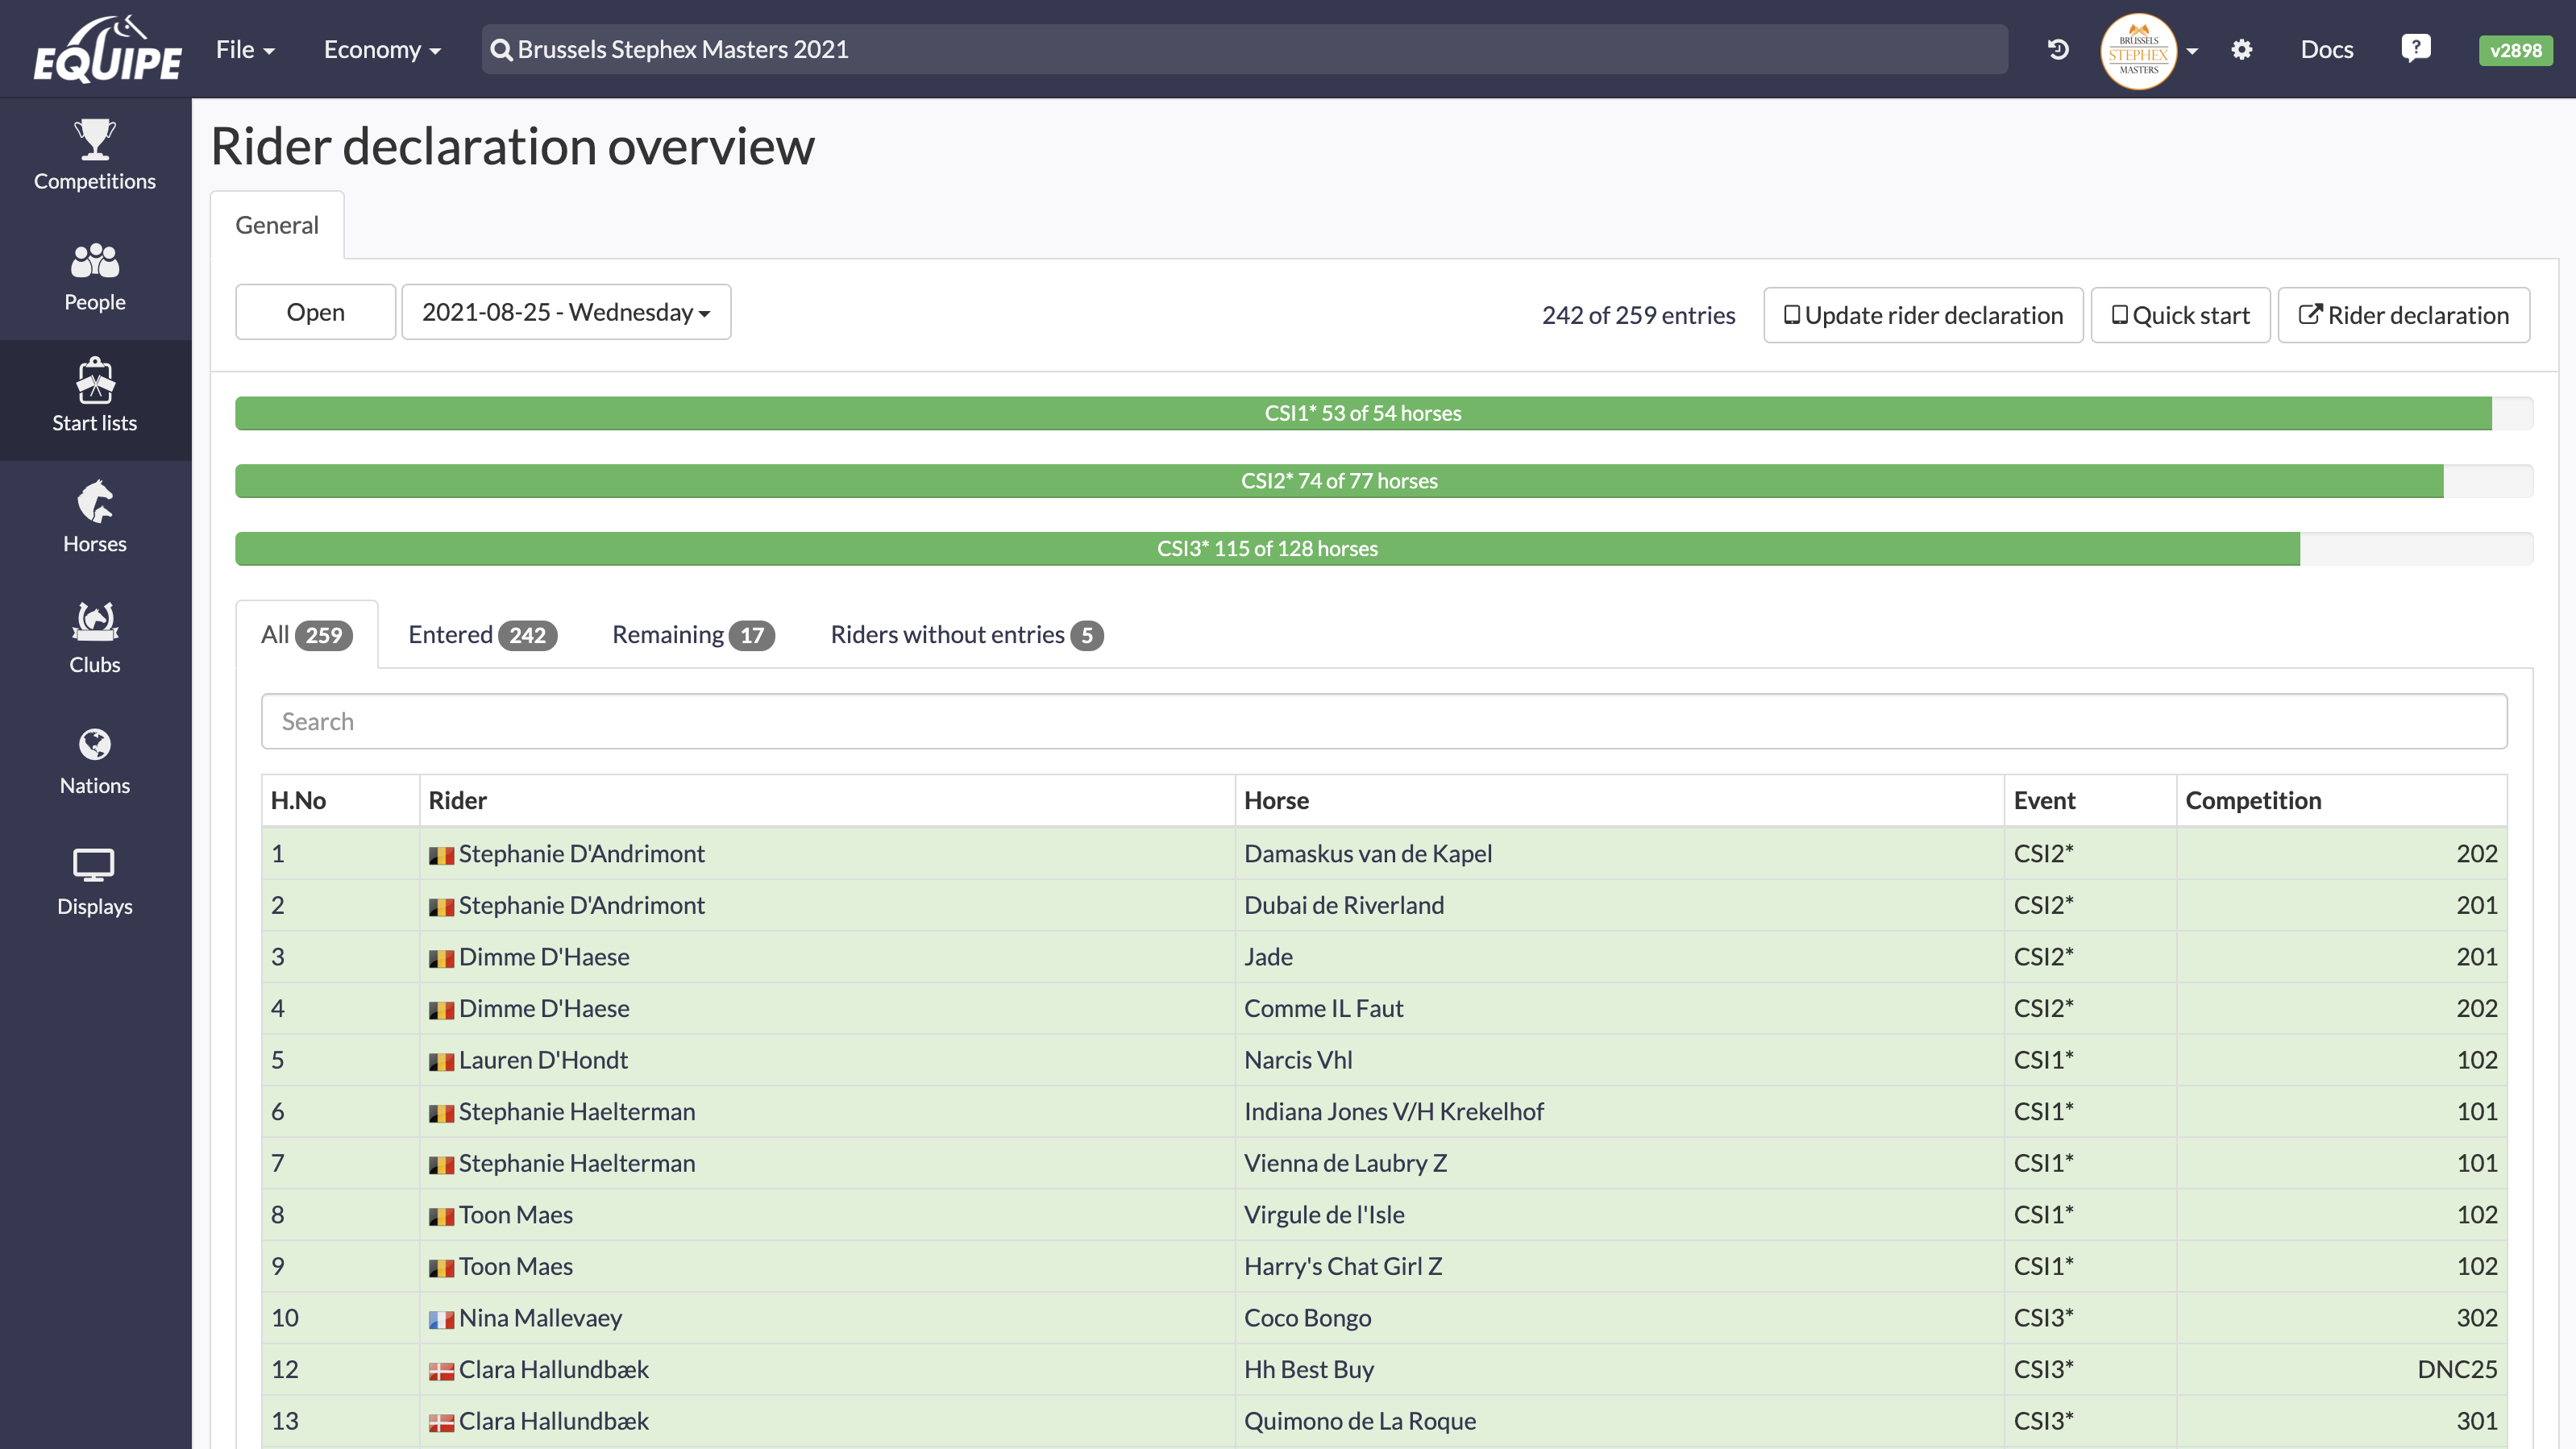2576x1449 pixels.
Task: Focus the rider Search input field
Action: click(1384, 721)
